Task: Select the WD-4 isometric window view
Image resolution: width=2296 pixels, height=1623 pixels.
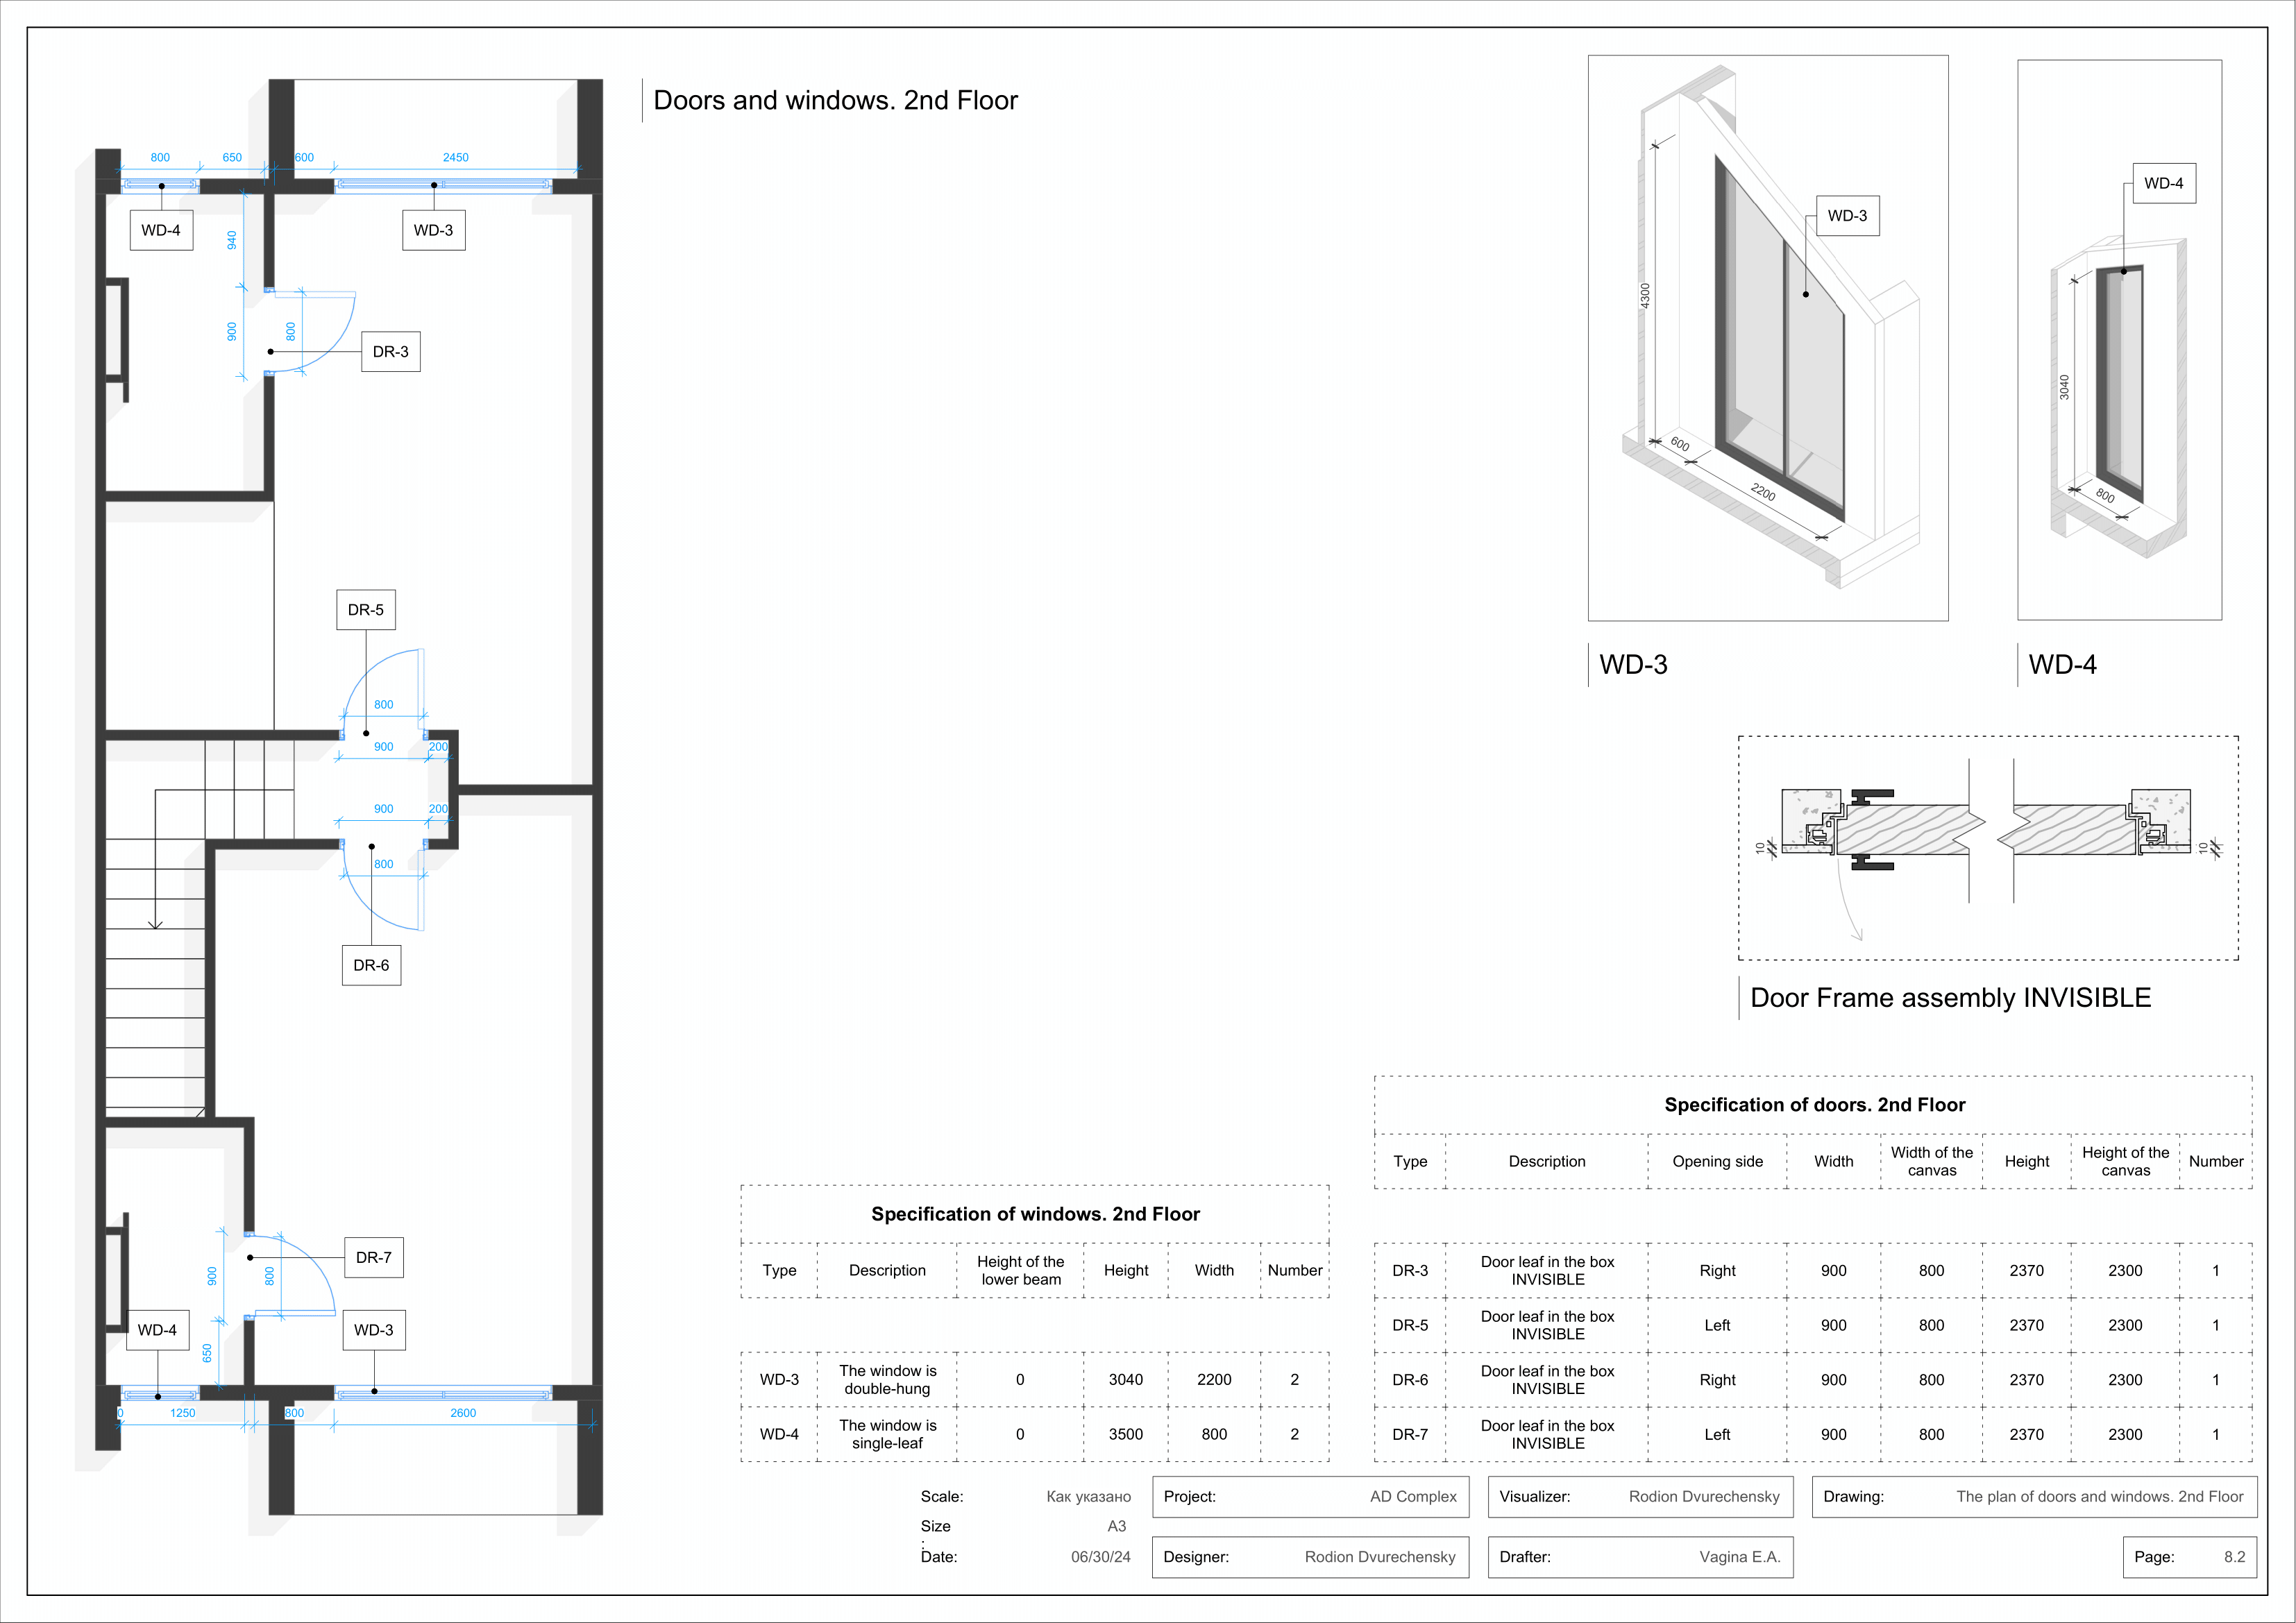Action: click(x=2119, y=340)
